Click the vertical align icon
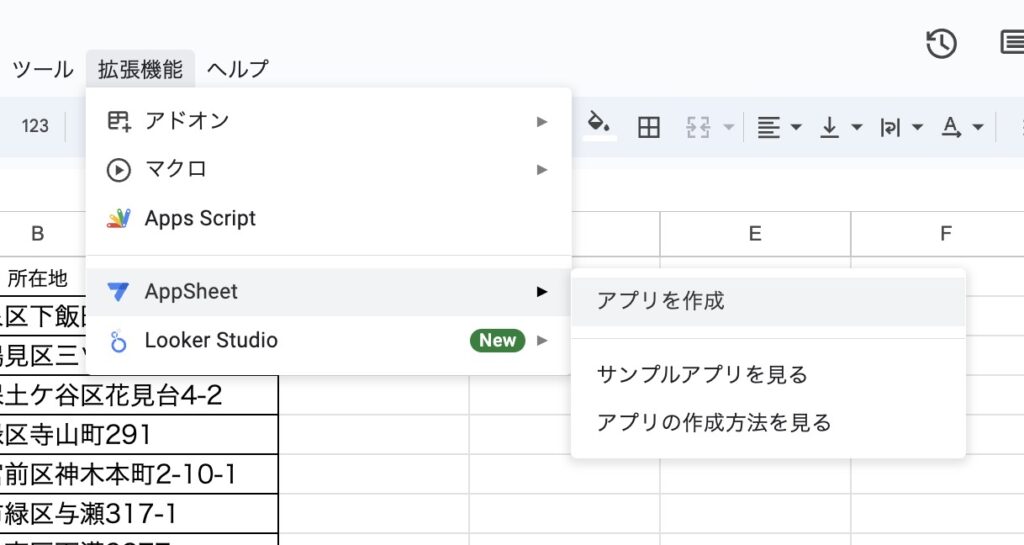The height and width of the screenshot is (545, 1024). point(829,127)
